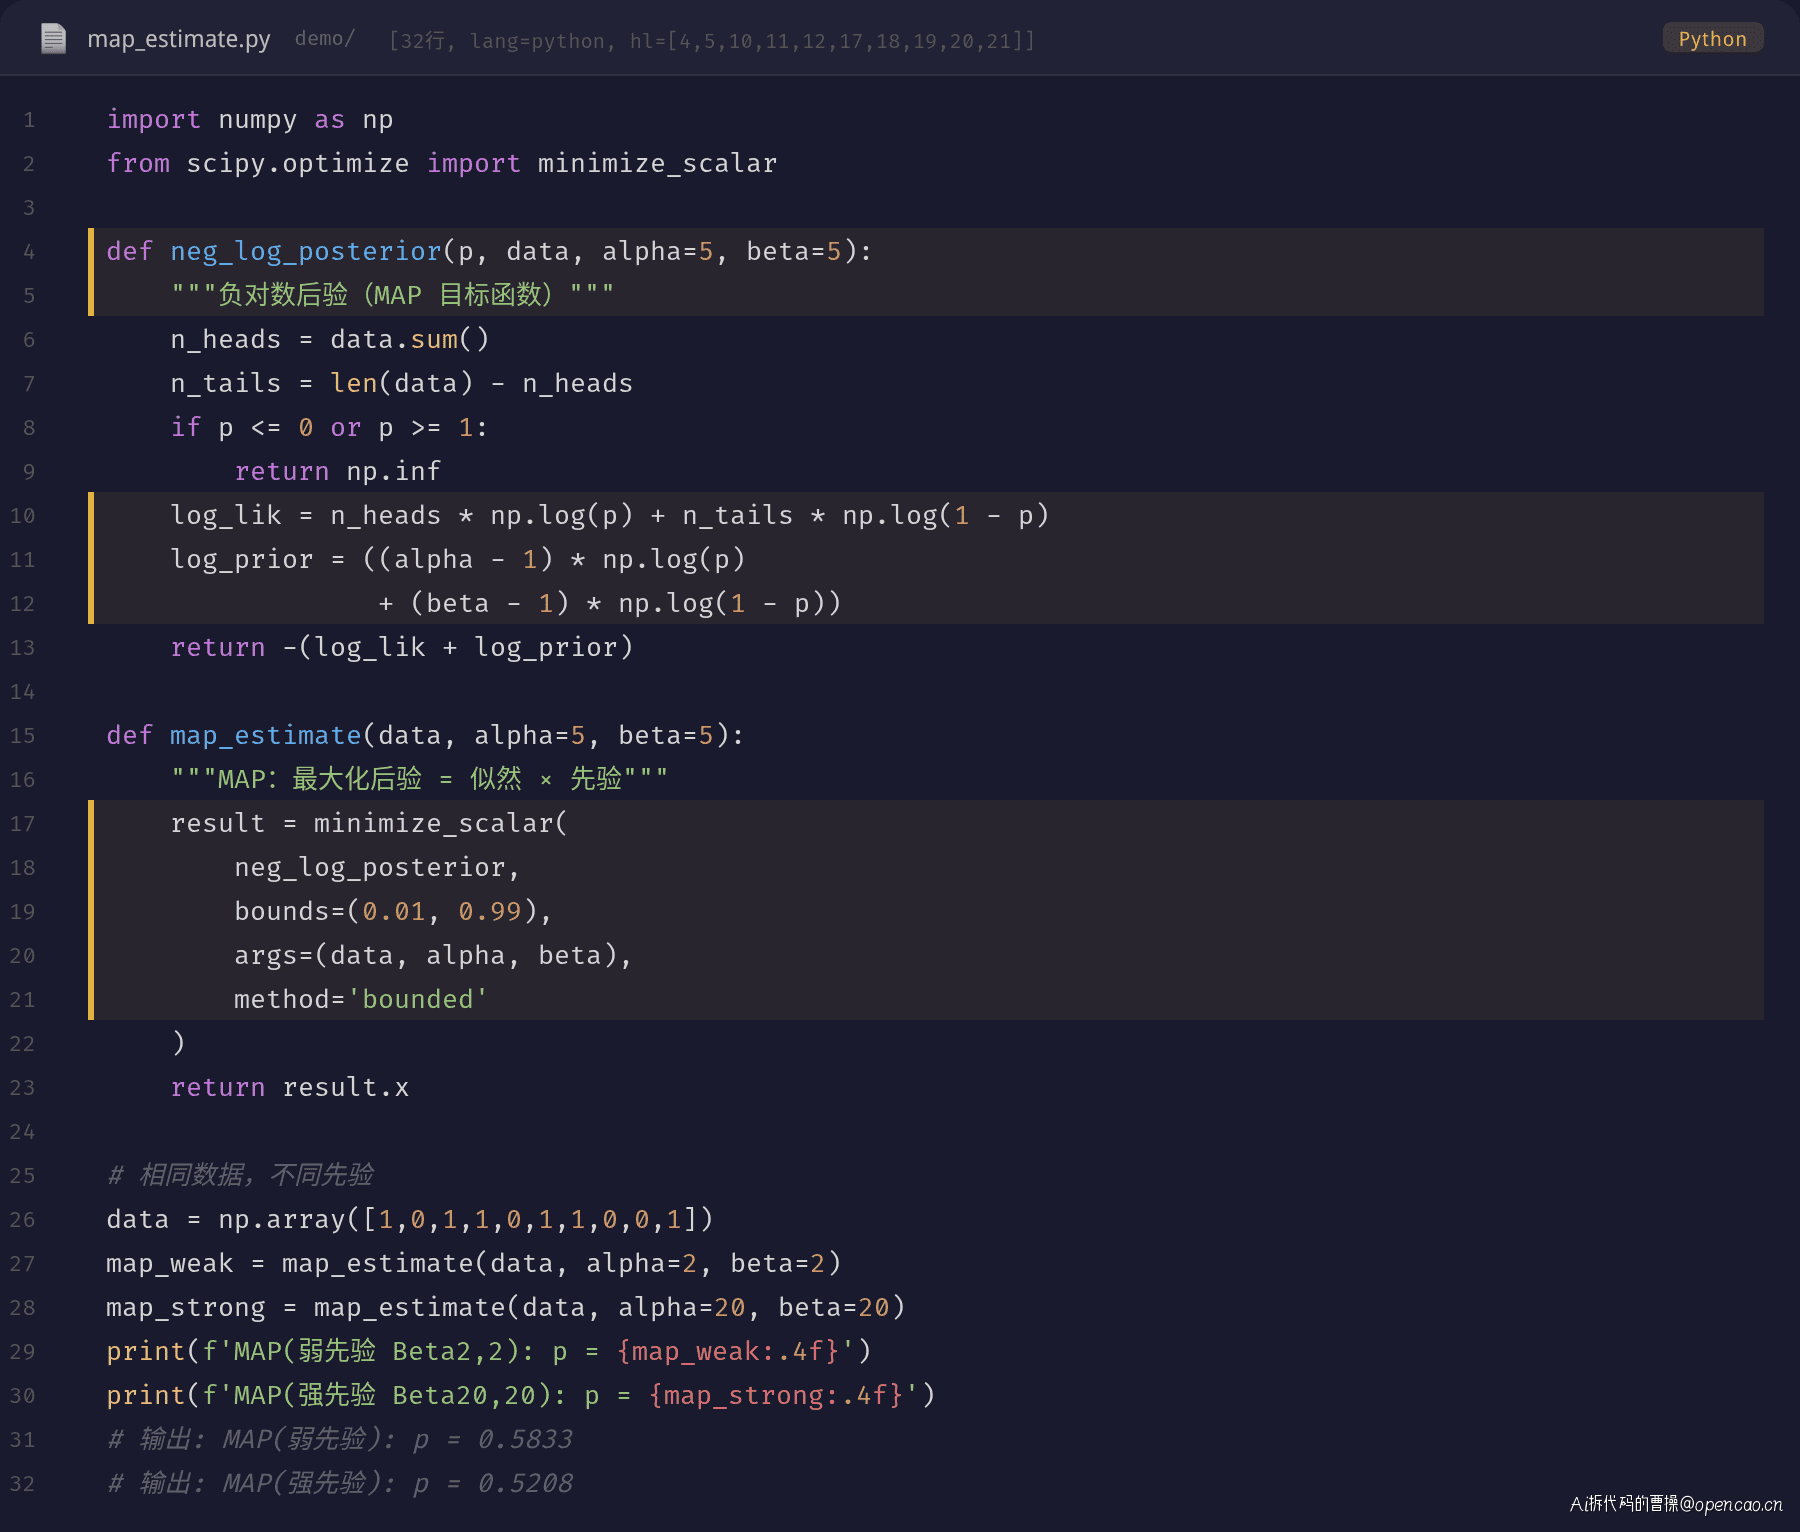Click 'args=(data, alpha, beta),' line
Screen dimensions: 1800x1532
tap(433, 956)
